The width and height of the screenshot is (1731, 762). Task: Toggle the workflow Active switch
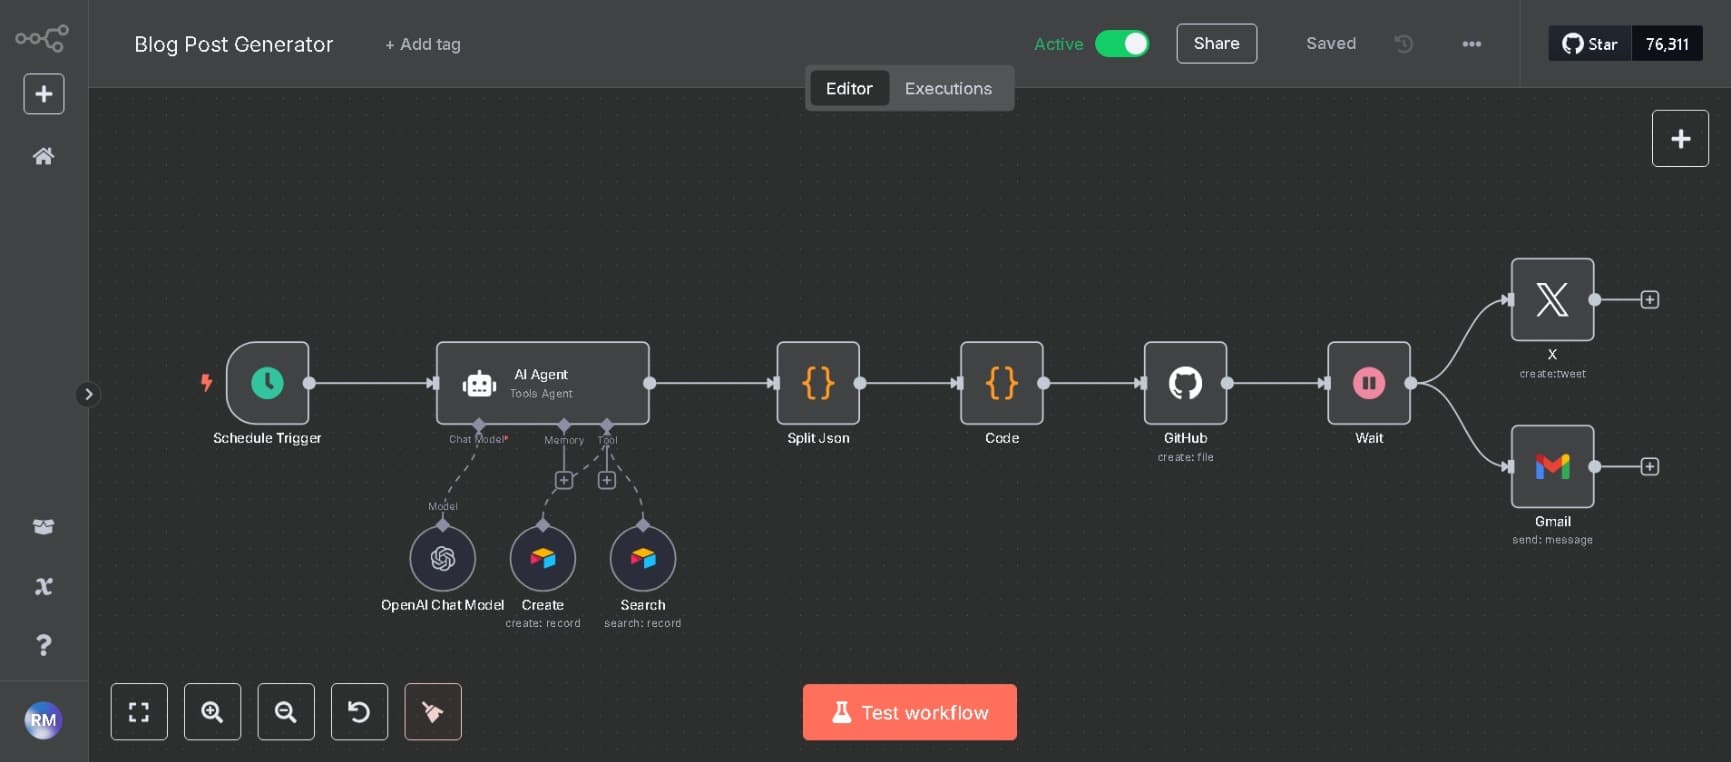tap(1122, 44)
